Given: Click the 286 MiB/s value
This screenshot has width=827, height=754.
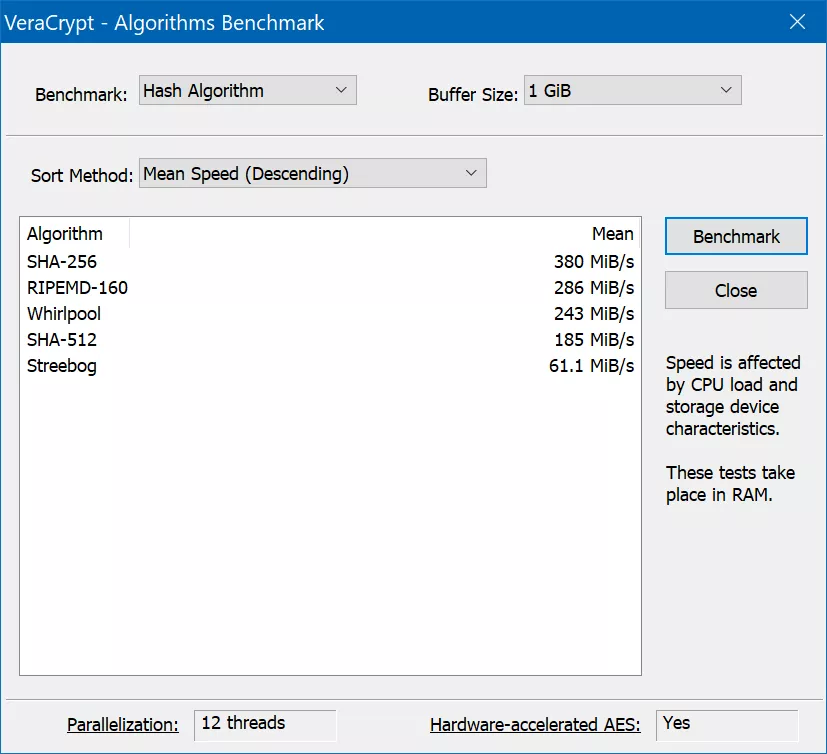Looking at the screenshot, I should 594,287.
